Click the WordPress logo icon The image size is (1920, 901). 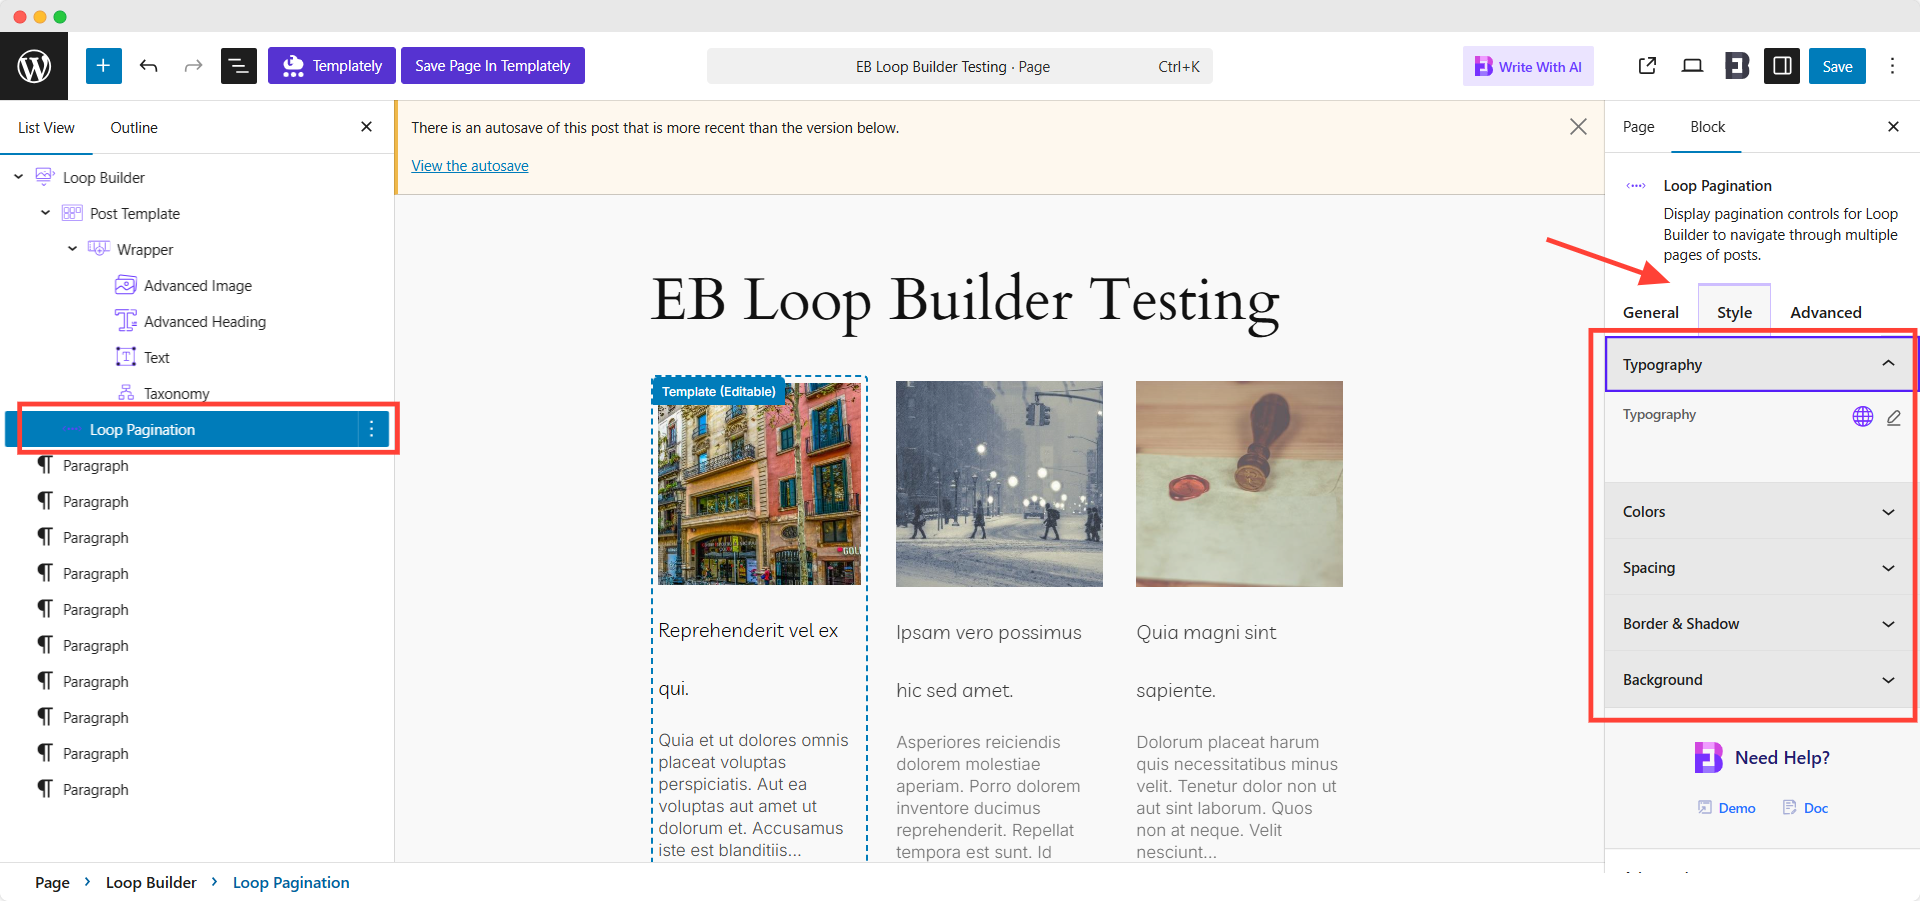click(x=34, y=66)
